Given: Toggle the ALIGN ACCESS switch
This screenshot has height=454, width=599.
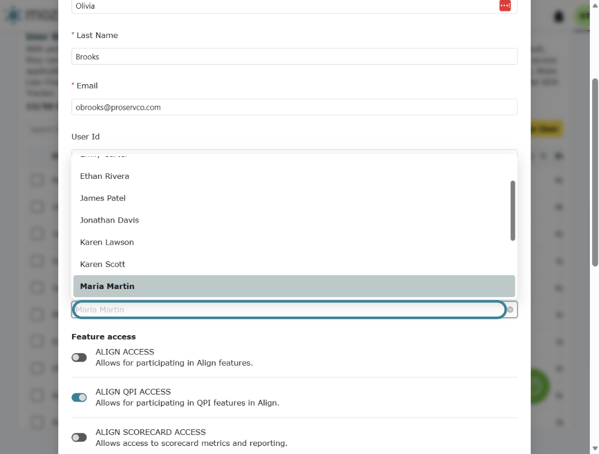Looking at the screenshot, I should pos(79,357).
